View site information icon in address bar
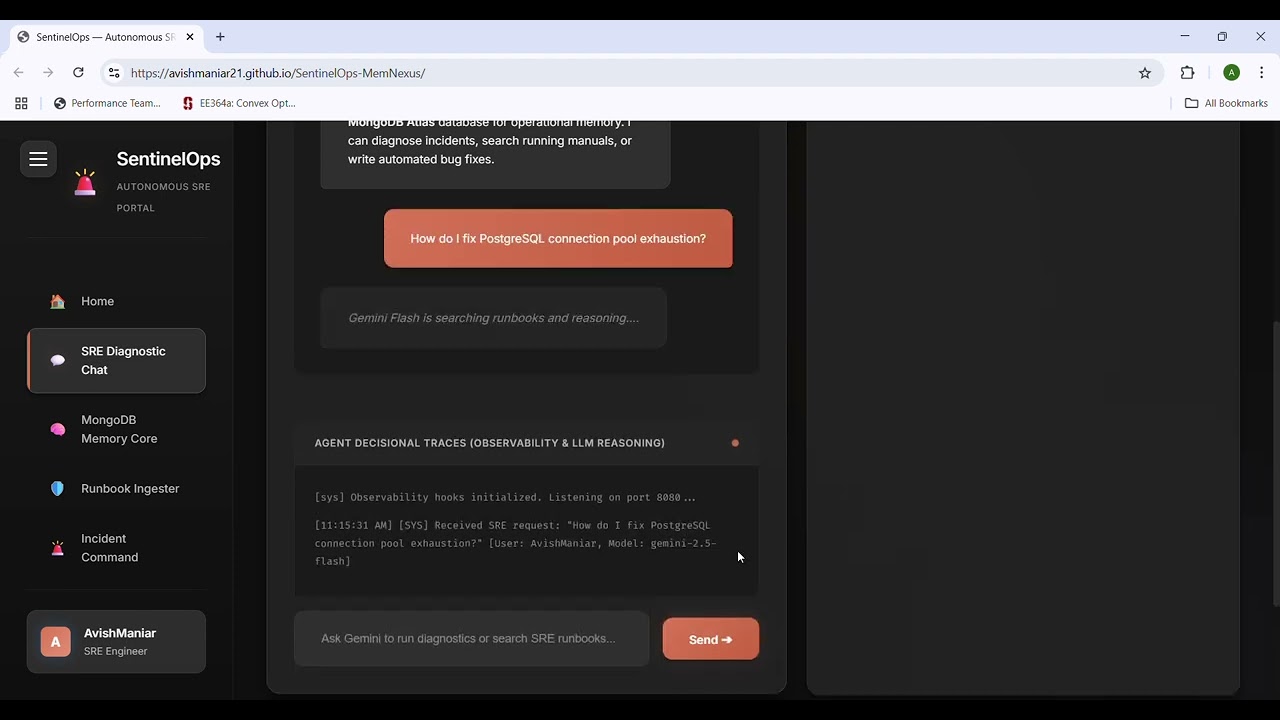This screenshot has width=1280, height=720. point(114,73)
